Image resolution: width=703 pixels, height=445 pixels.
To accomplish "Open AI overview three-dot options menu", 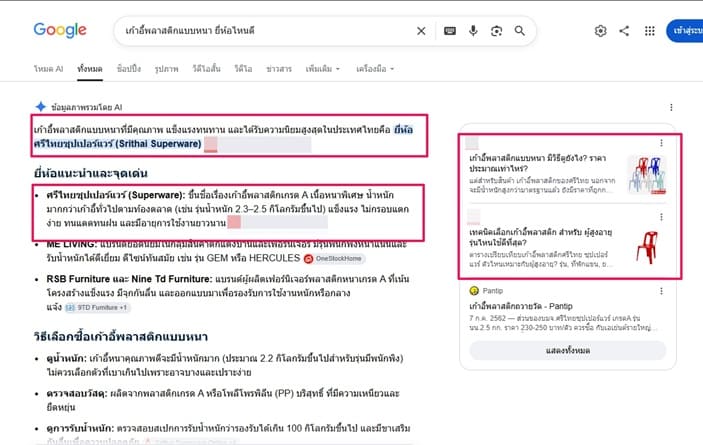I will [x=671, y=107].
